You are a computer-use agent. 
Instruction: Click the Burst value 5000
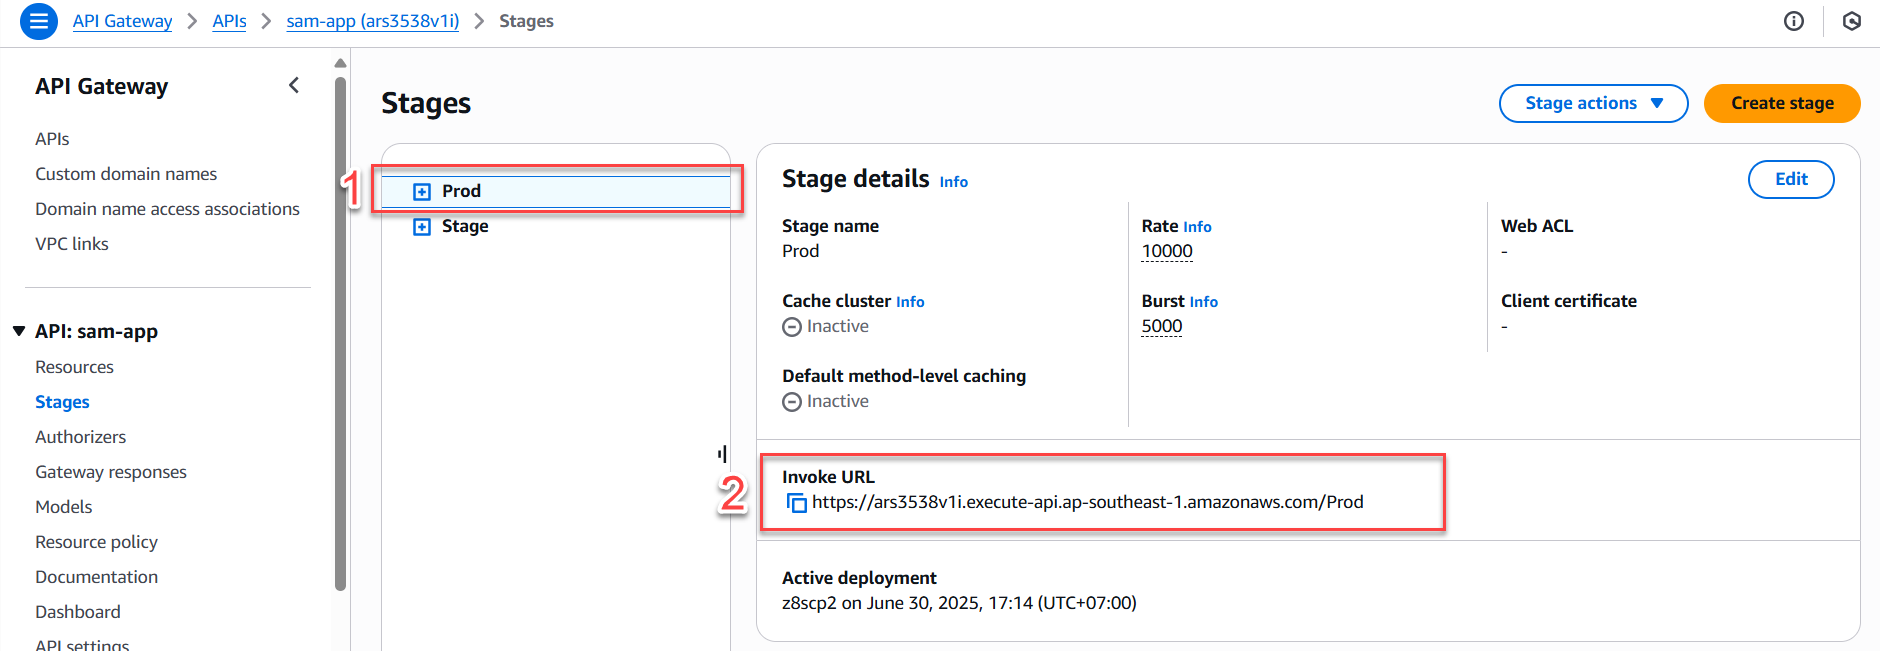point(1162,326)
